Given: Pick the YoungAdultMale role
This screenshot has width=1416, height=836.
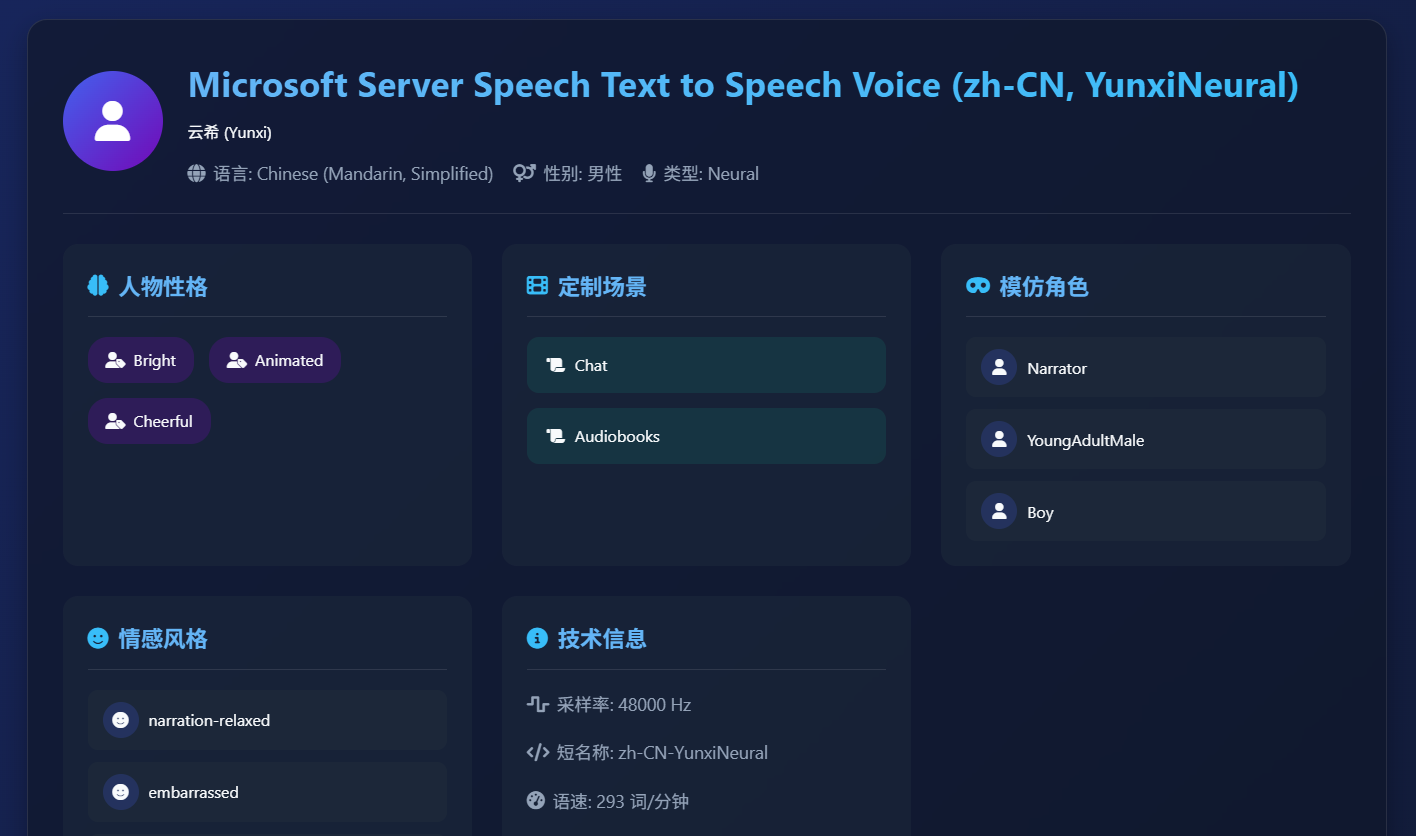Looking at the screenshot, I should point(1145,440).
